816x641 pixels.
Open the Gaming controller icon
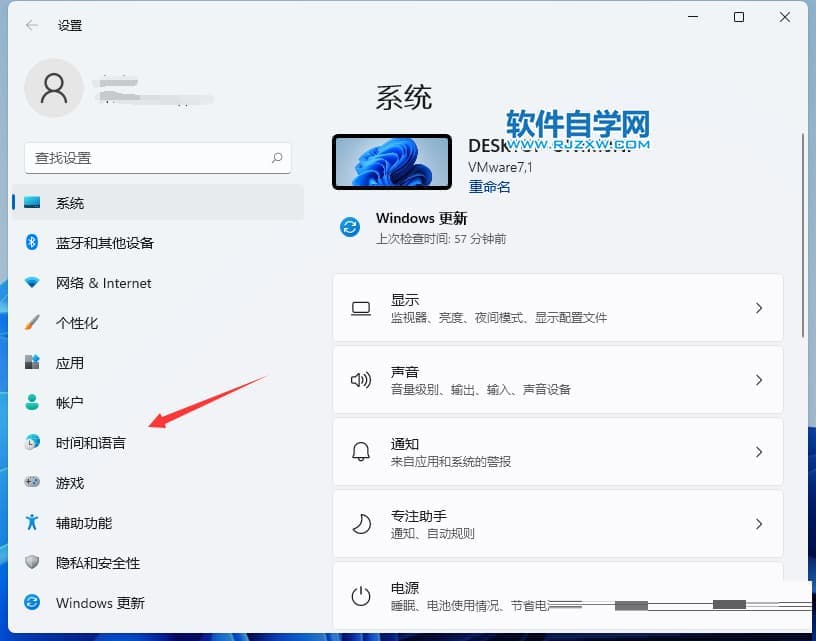32,483
